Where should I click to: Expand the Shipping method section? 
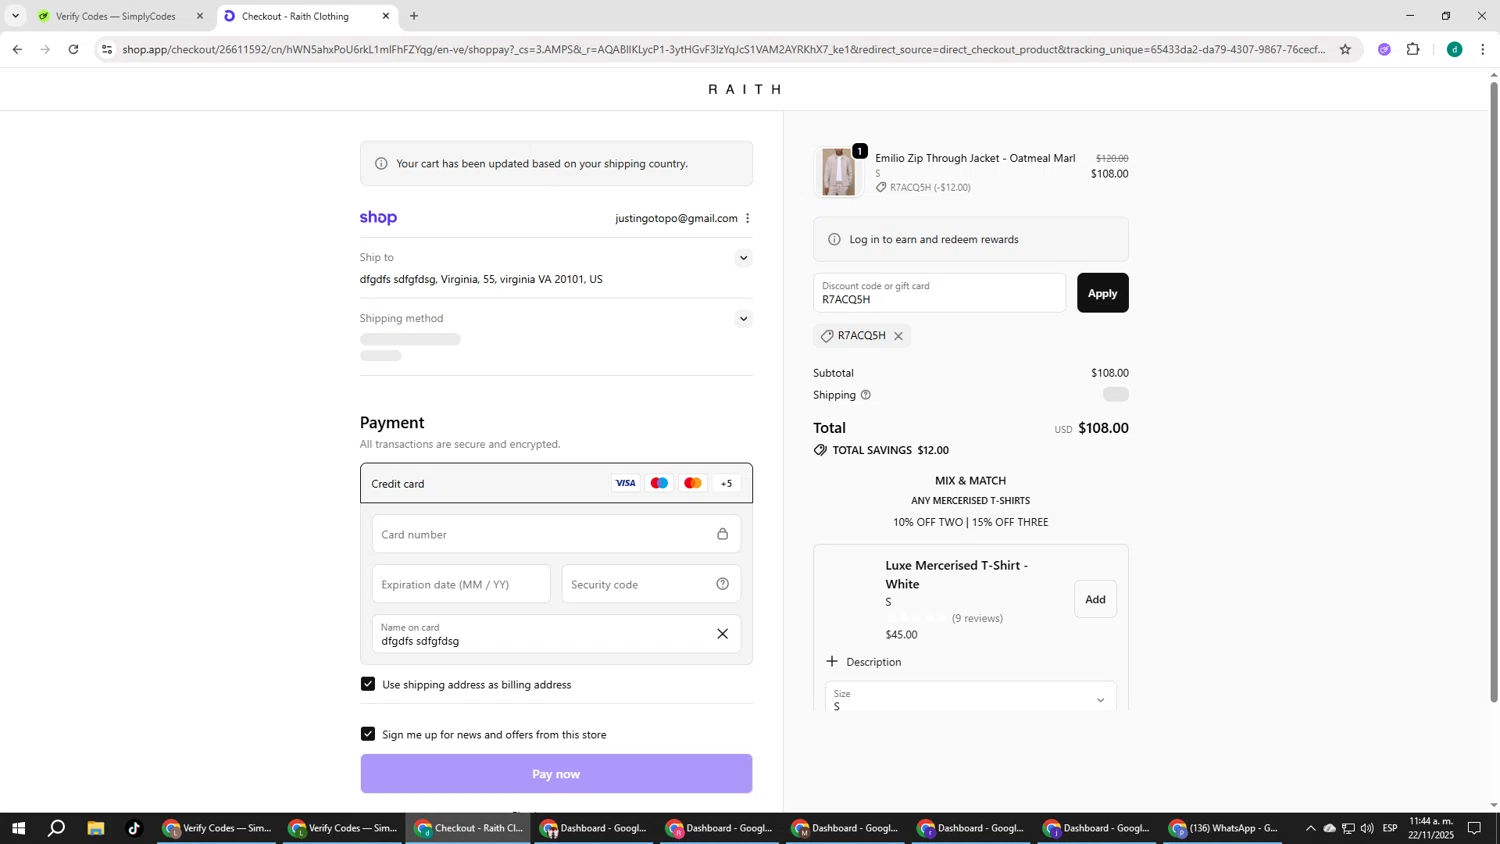743,319
